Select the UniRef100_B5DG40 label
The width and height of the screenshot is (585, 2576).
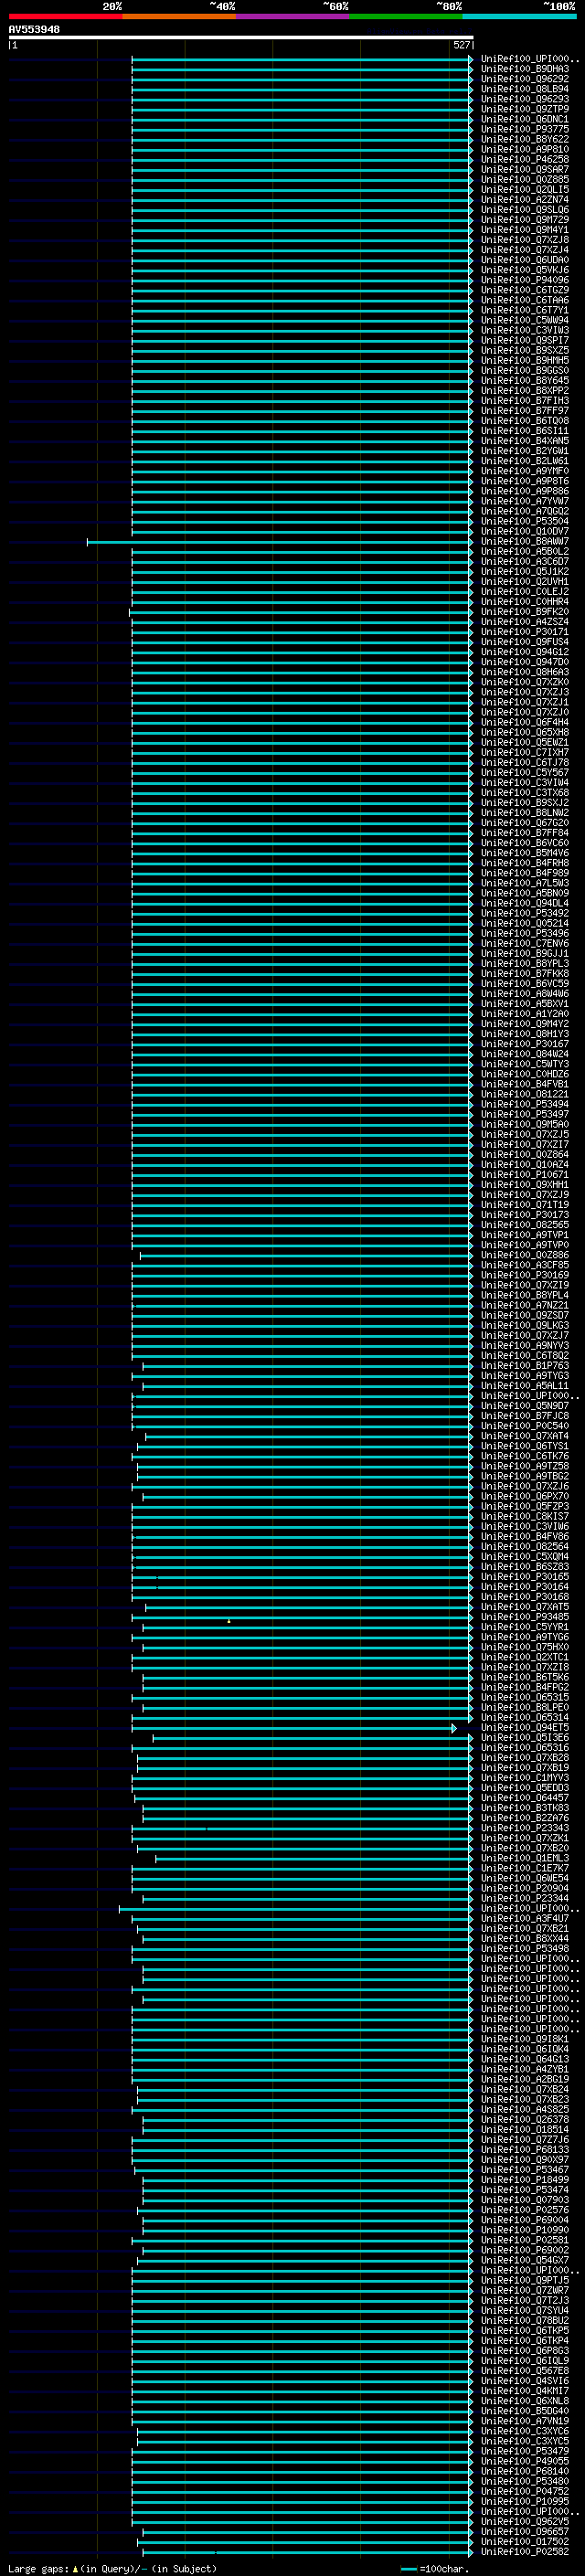tap(525, 2411)
